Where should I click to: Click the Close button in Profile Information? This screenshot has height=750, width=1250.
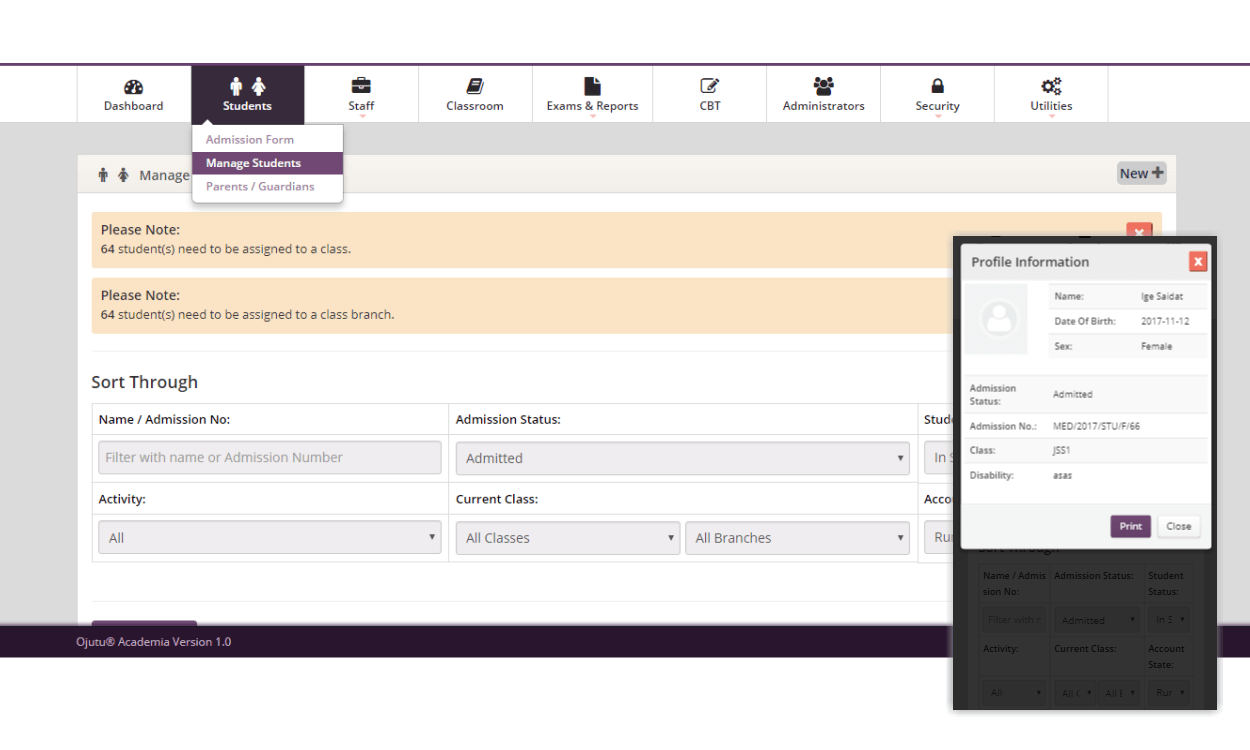click(x=1178, y=526)
